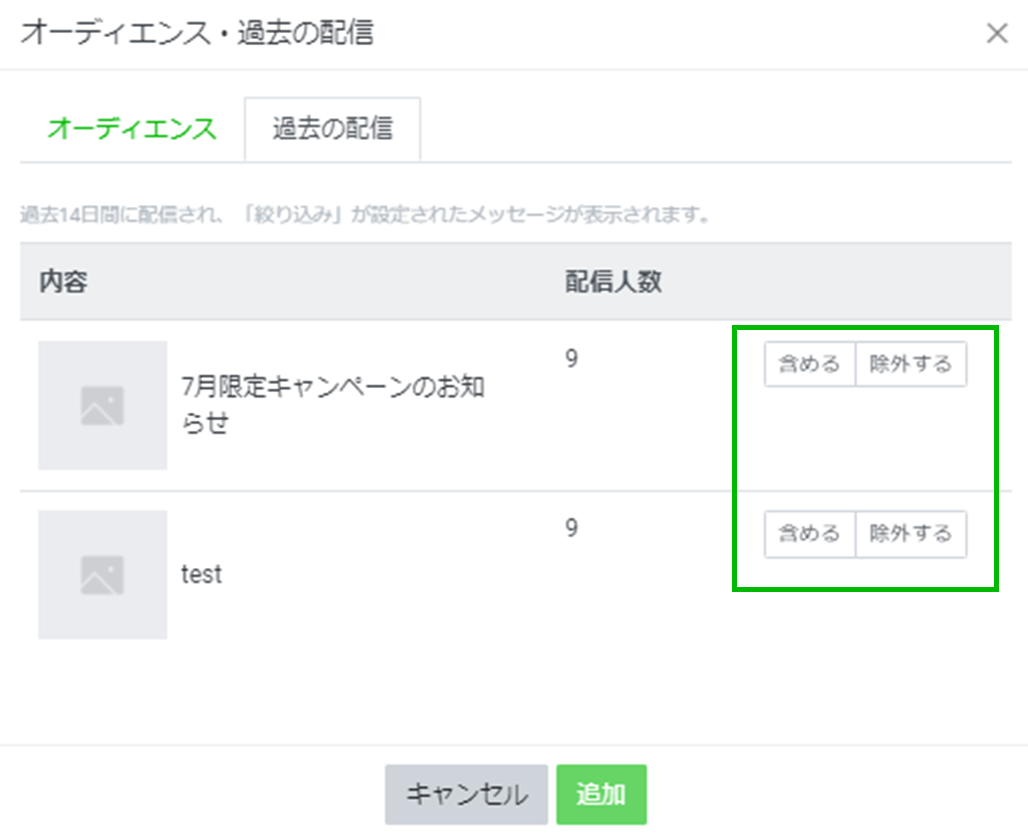Click the green 追加 button
The height and width of the screenshot is (833, 1028).
click(601, 795)
